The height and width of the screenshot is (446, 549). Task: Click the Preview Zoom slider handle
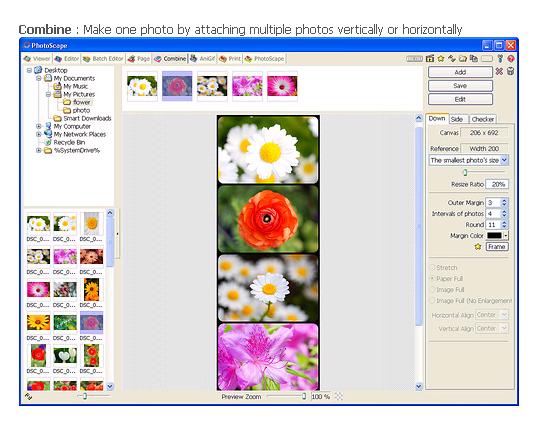pyautogui.click(x=304, y=396)
